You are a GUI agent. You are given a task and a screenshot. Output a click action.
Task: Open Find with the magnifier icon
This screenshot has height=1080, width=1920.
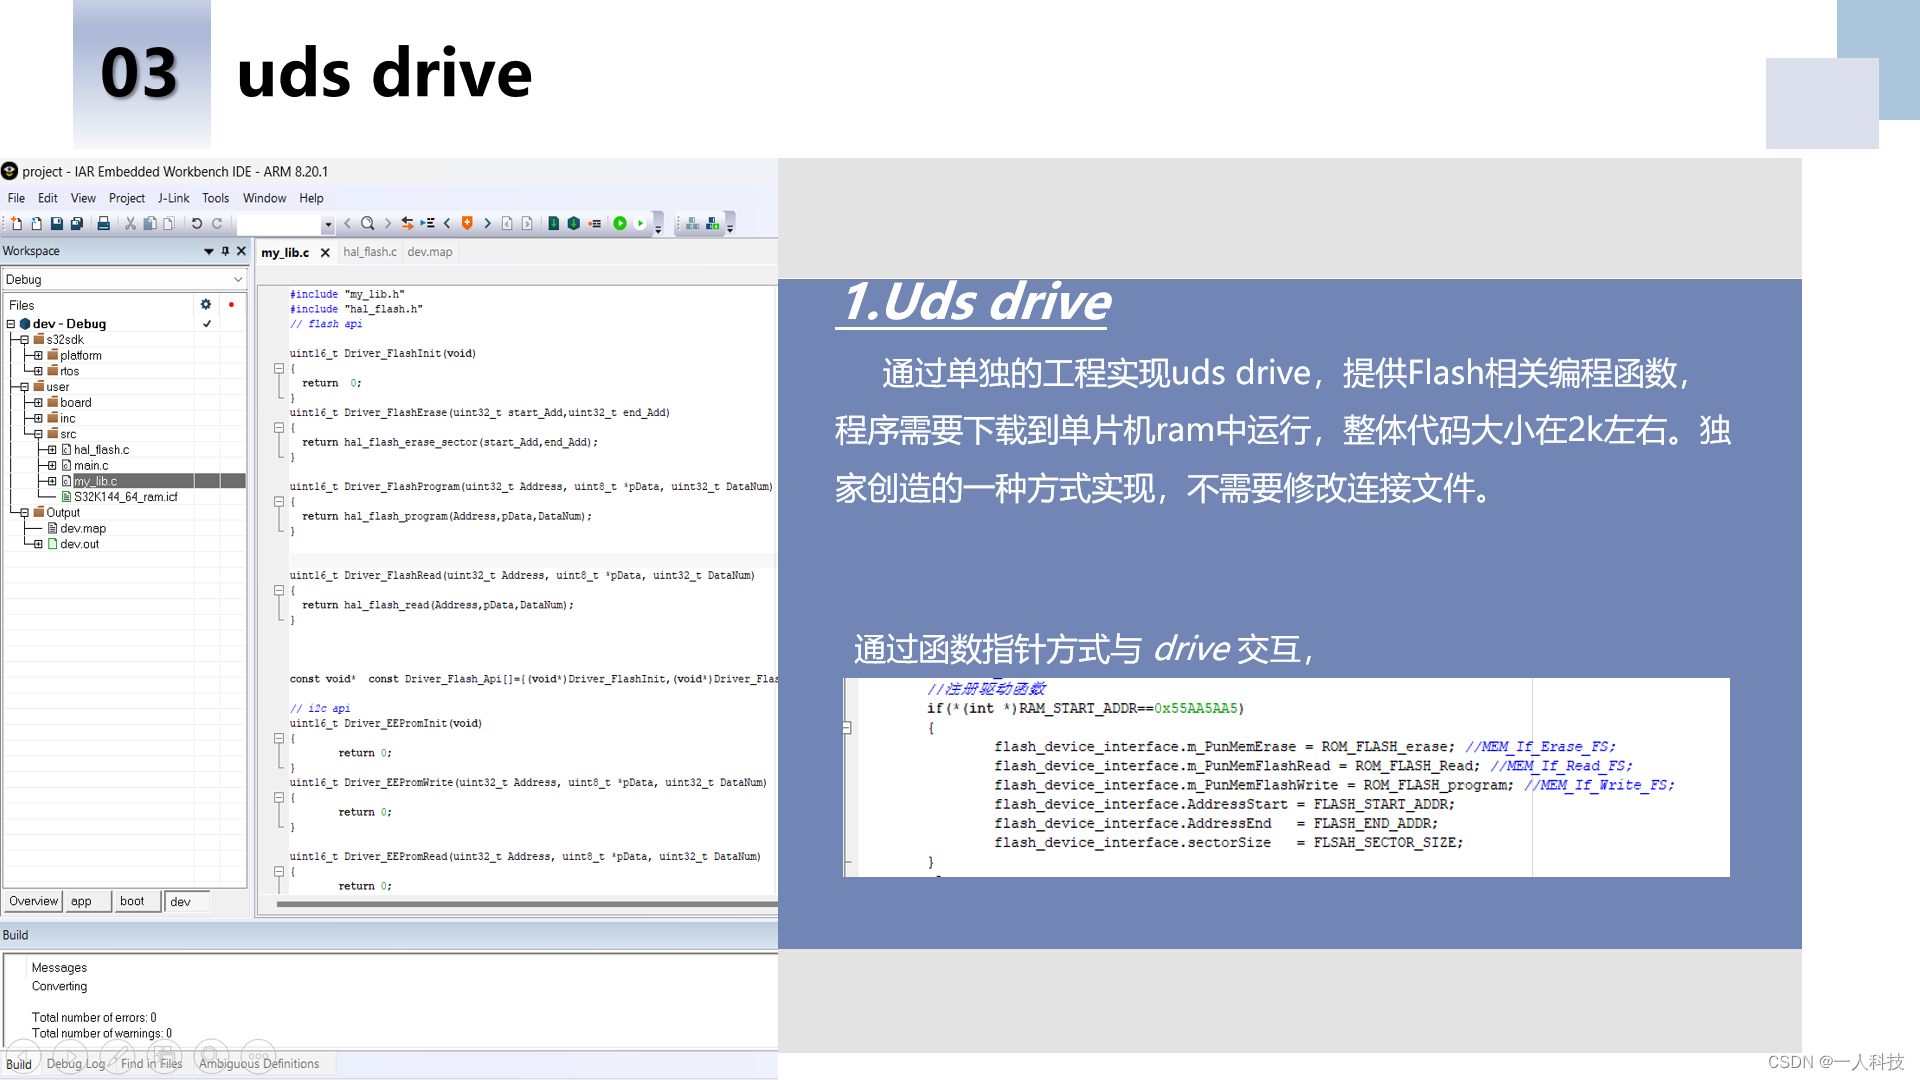click(367, 224)
